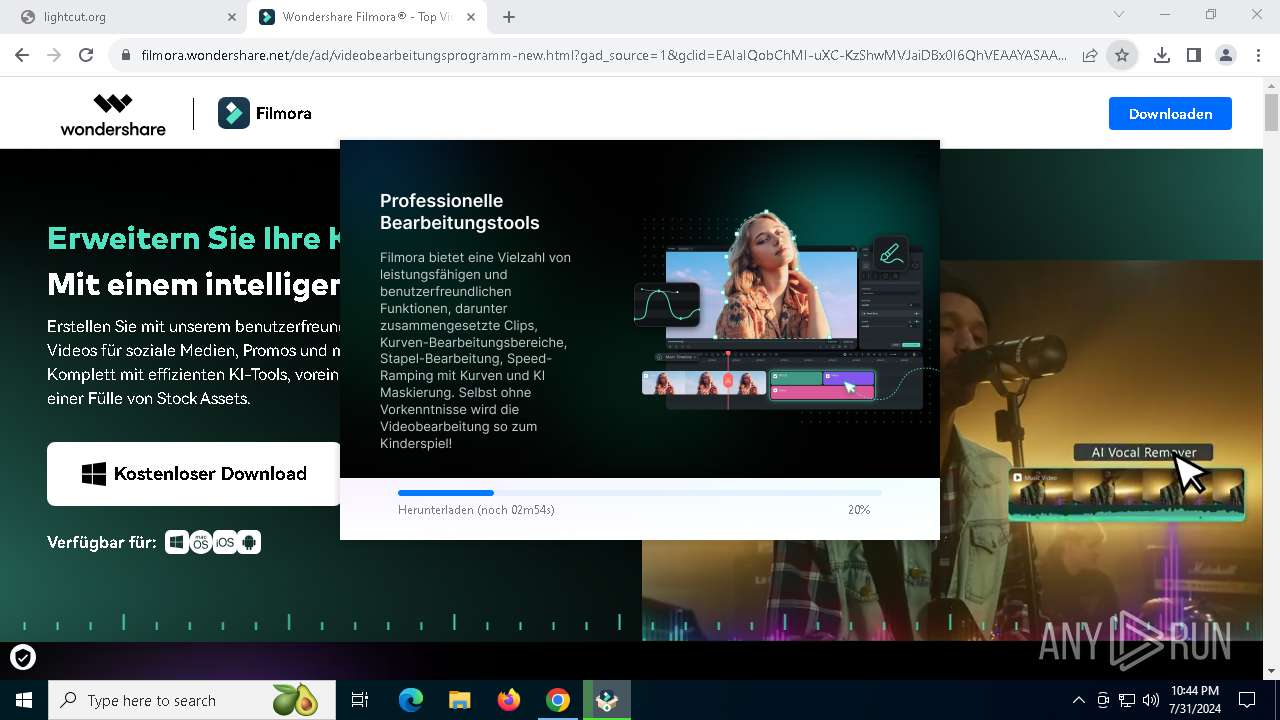Viewport: 1280px width, 720px height.
Task: Open a new browser tab
Action: point(509,17)
